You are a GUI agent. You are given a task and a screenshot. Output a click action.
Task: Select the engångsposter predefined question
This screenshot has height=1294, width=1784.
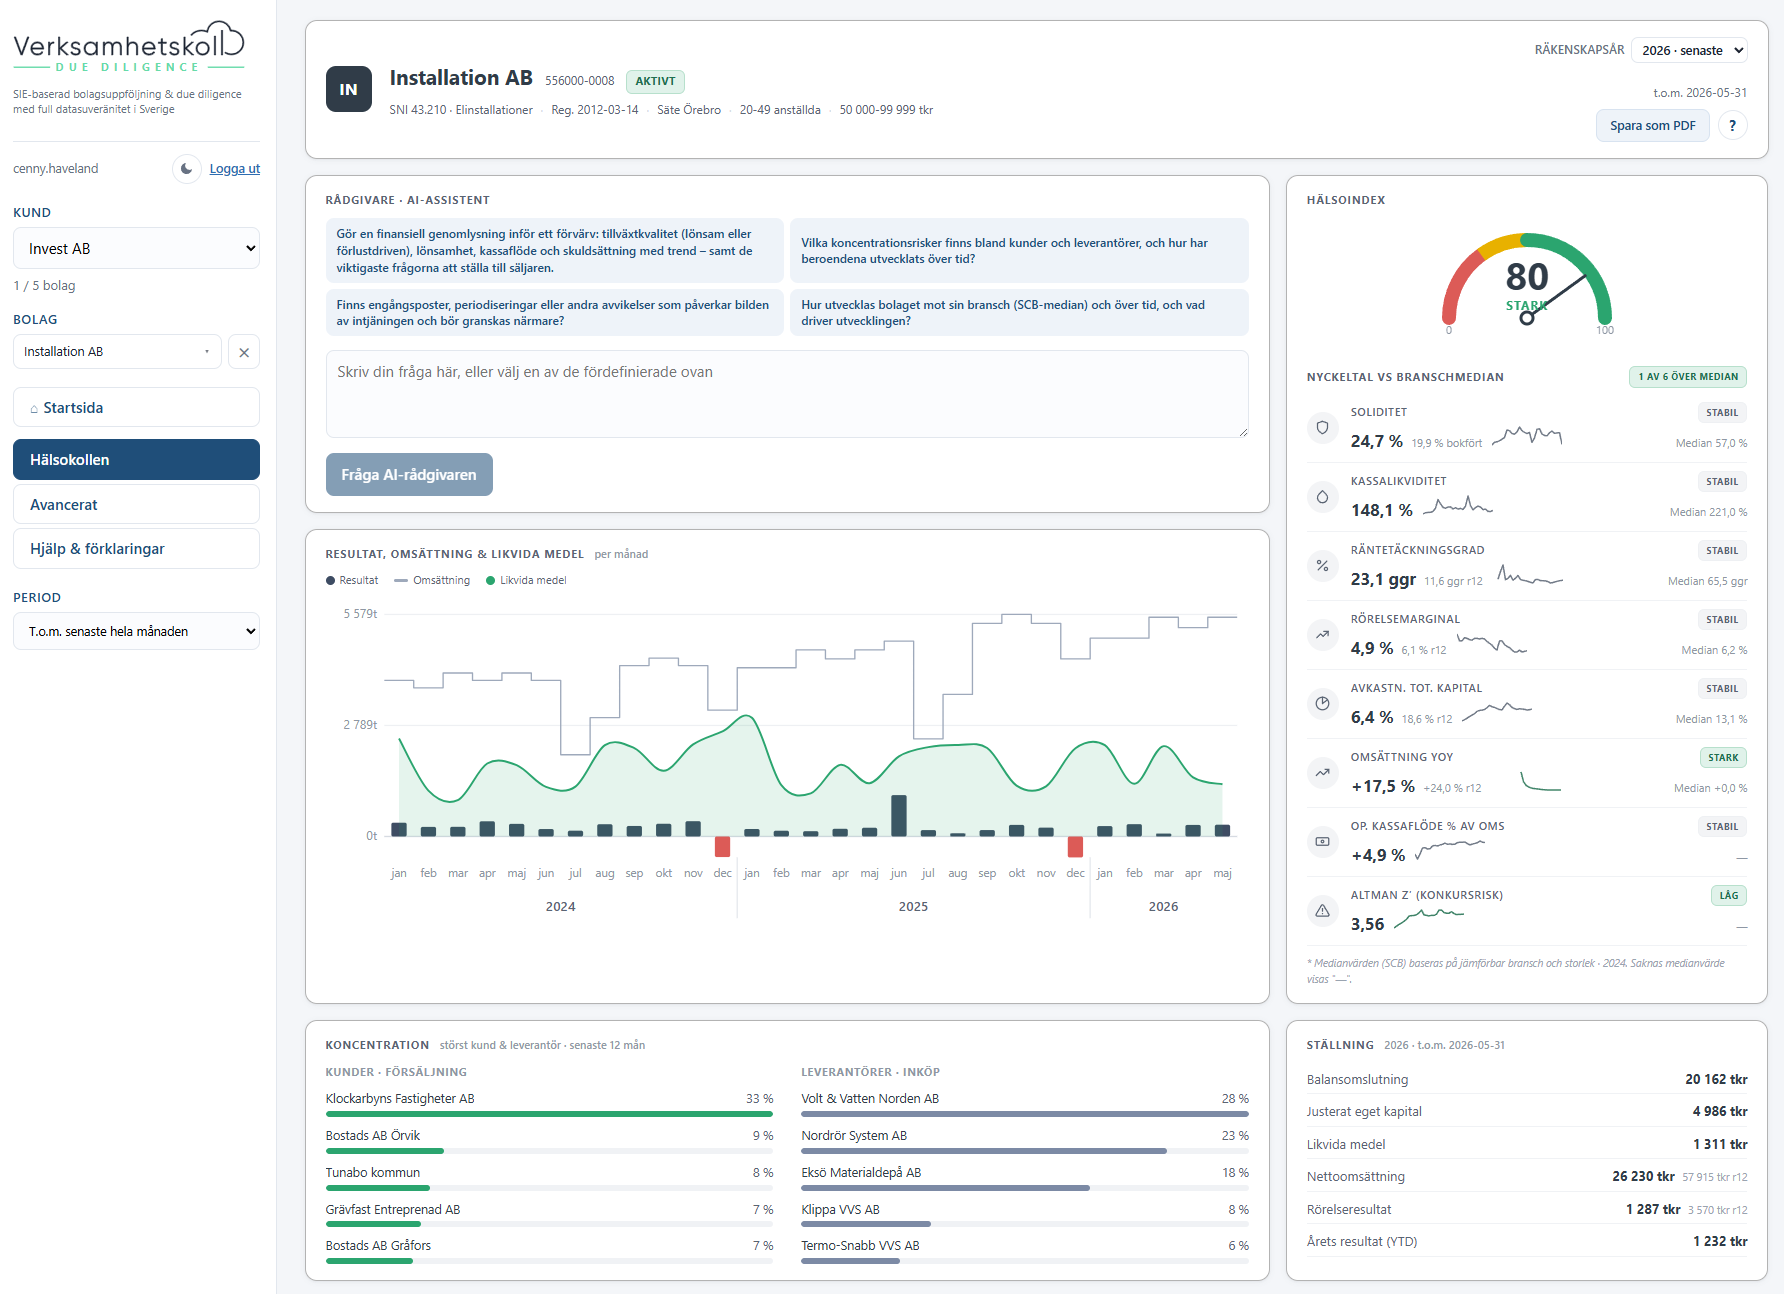[555, 312]
